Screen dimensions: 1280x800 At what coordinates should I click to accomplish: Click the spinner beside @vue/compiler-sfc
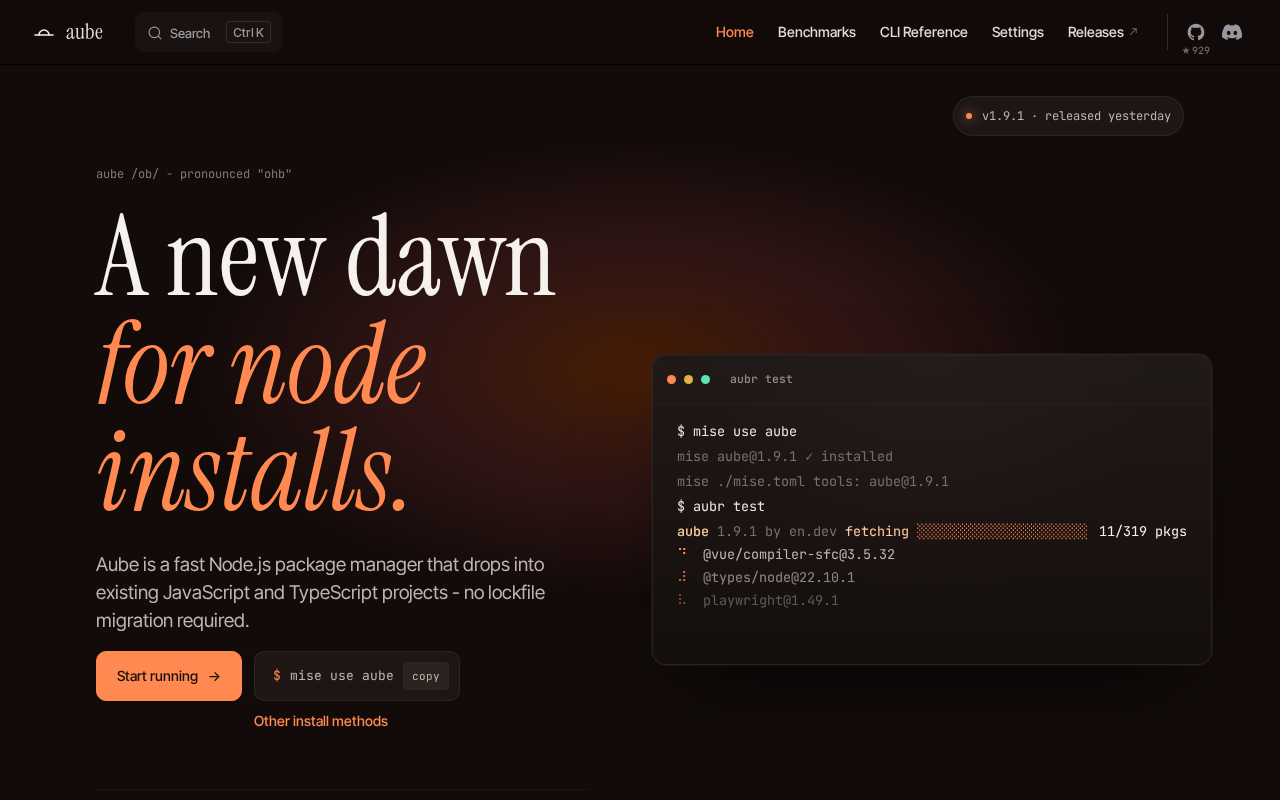[683, 551]
